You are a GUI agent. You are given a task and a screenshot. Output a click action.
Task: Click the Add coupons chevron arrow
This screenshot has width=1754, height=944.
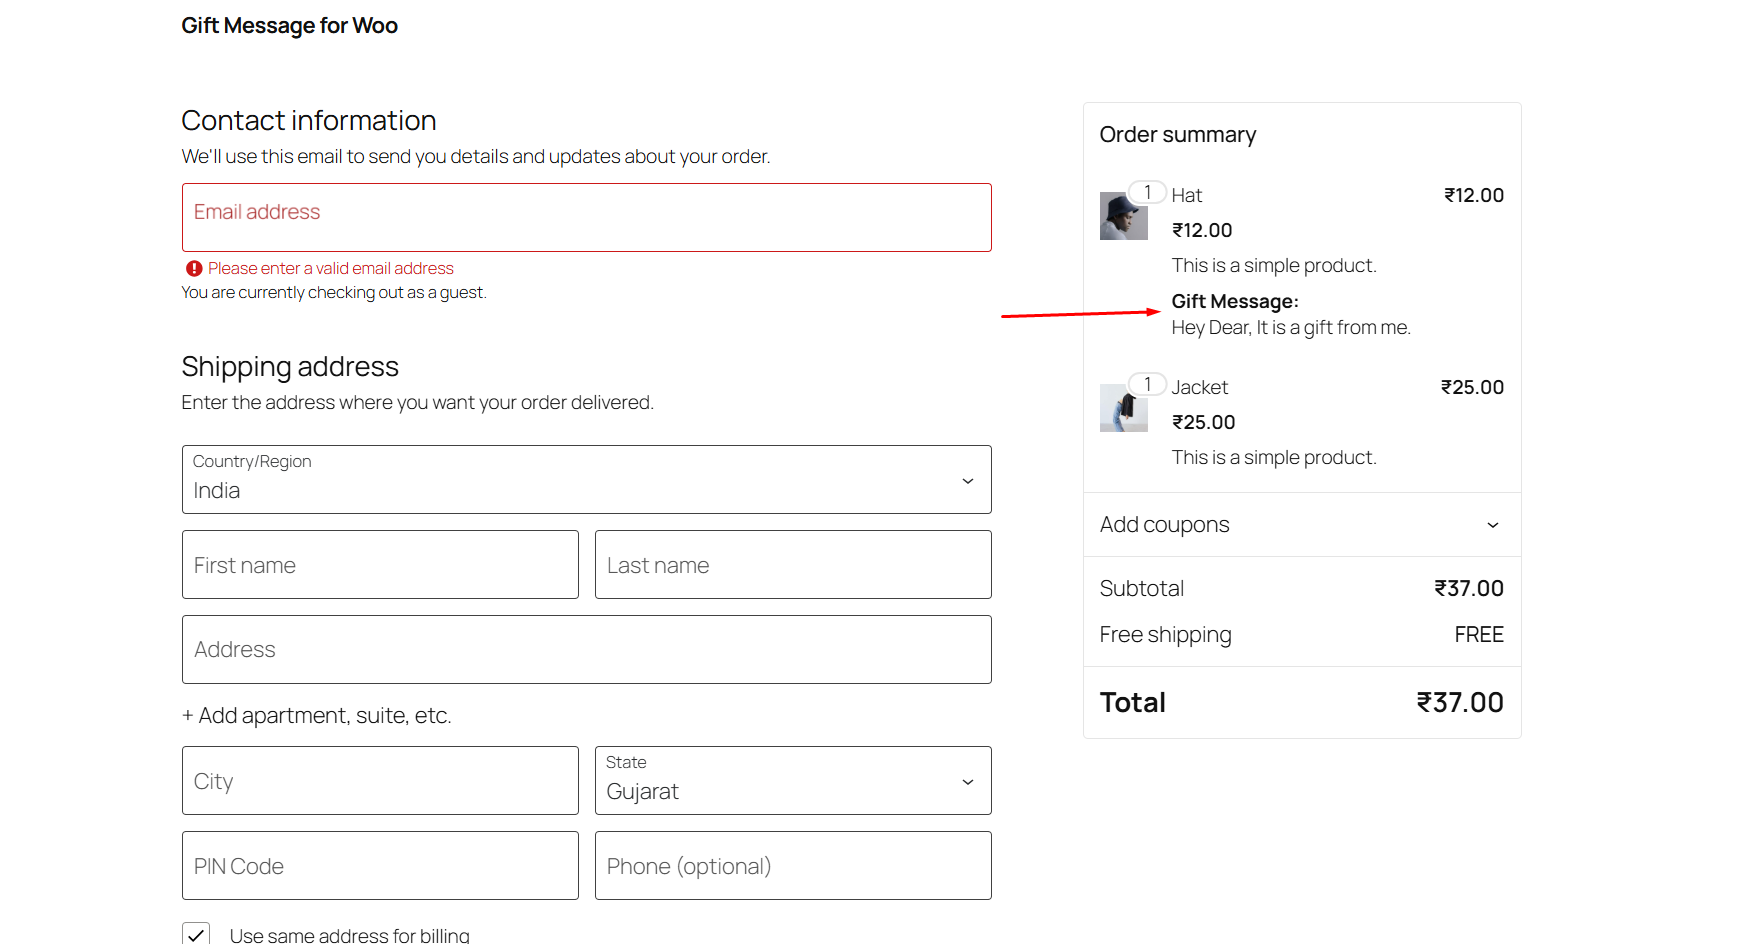pyautogui.click(x=1492, y=525)
